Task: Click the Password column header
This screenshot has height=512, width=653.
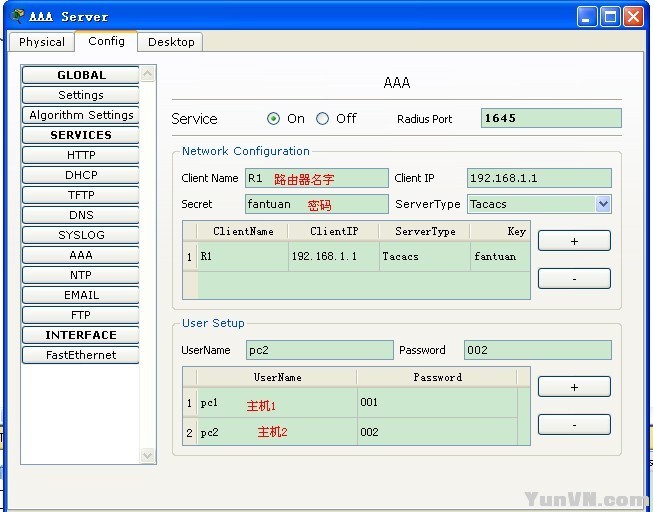Action: pos(437,377)
